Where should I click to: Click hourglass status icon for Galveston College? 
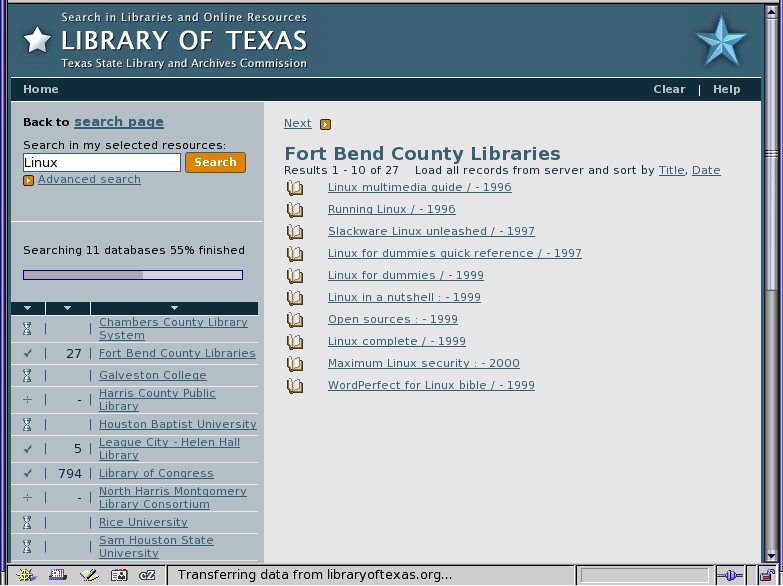point(28,376)
